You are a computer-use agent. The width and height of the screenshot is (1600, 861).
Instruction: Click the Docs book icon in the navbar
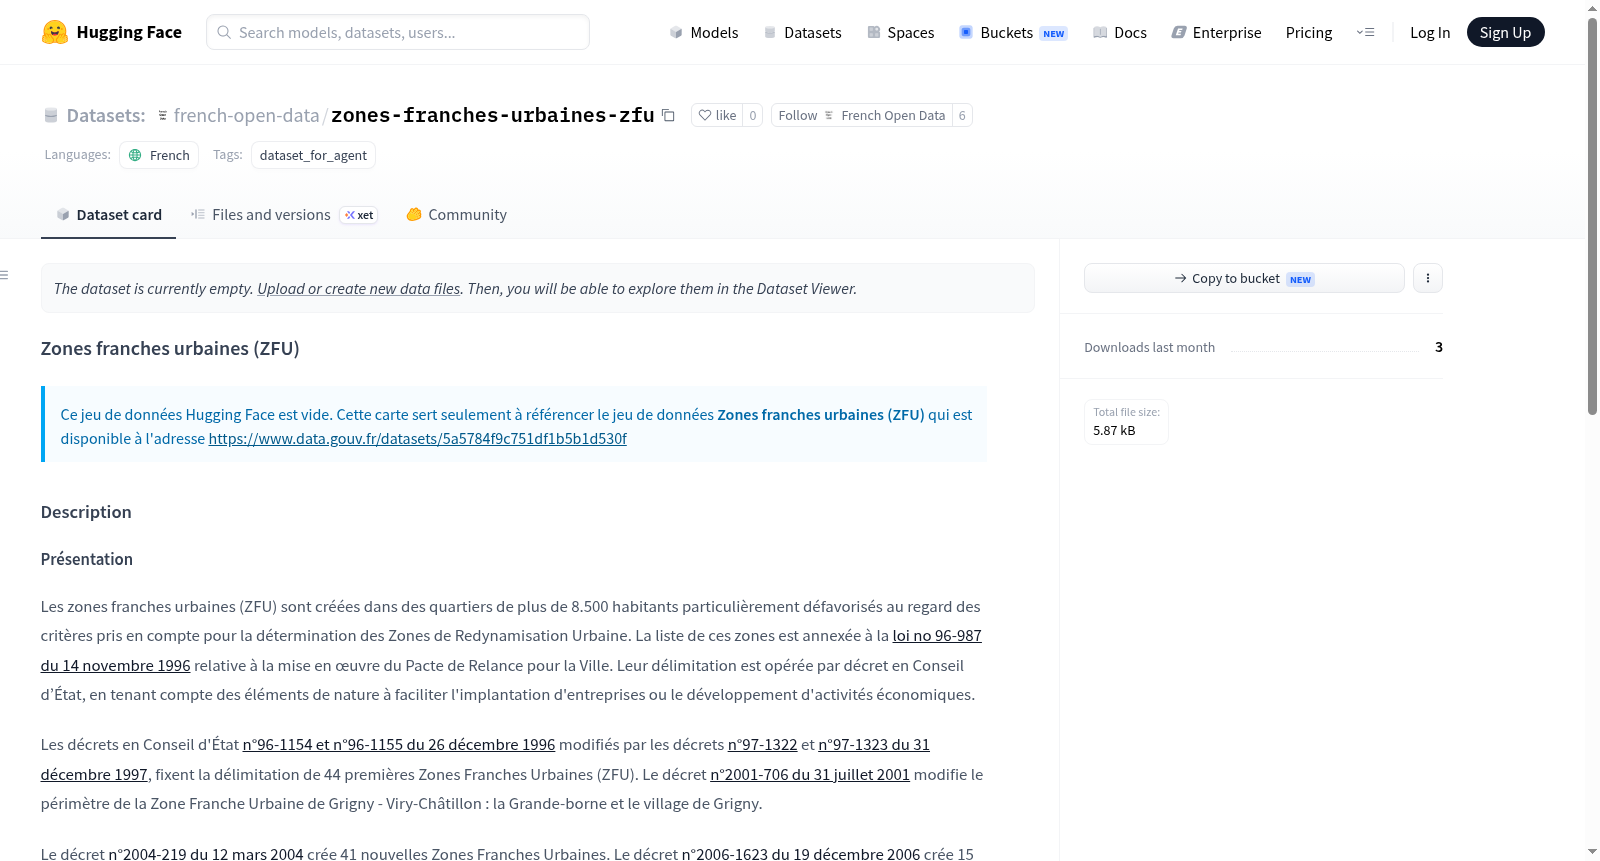(1100, 32)
